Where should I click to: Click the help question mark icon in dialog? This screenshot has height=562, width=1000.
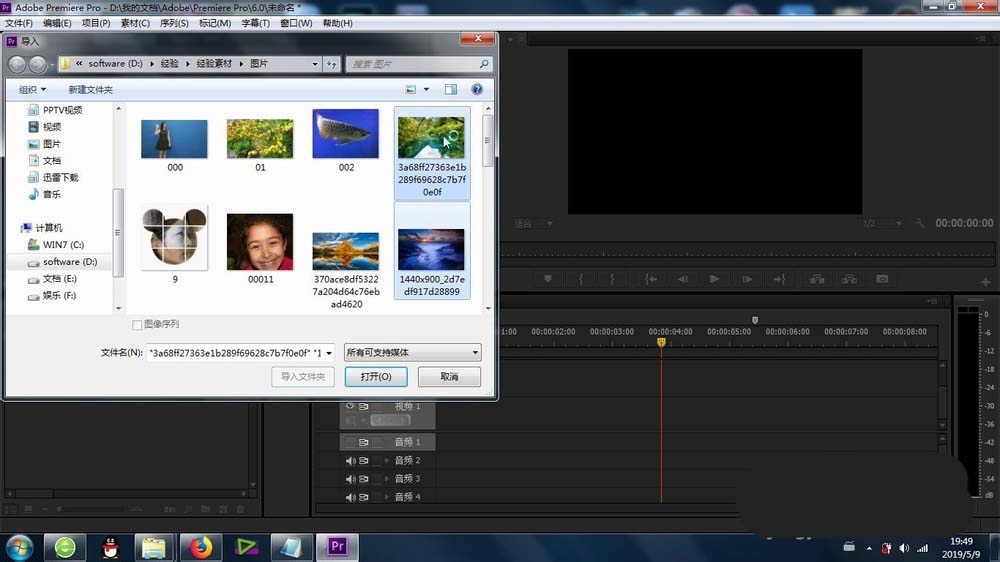477,89
